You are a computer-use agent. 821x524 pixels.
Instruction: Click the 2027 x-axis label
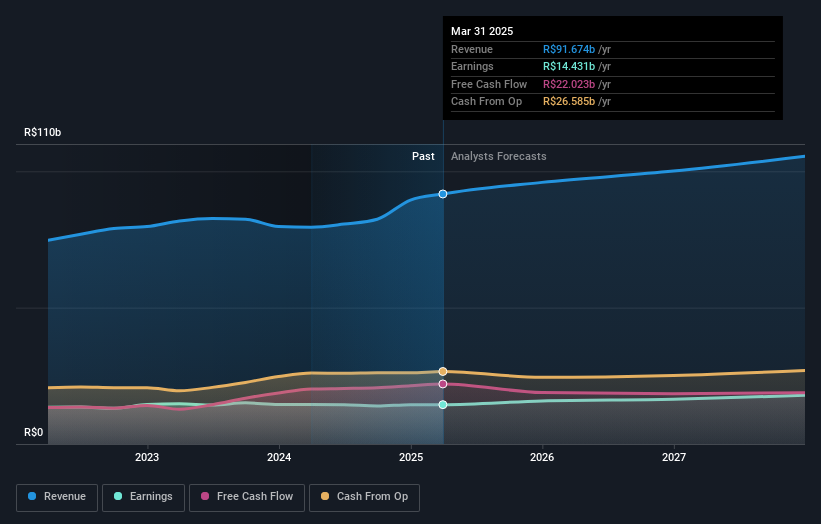674,458
